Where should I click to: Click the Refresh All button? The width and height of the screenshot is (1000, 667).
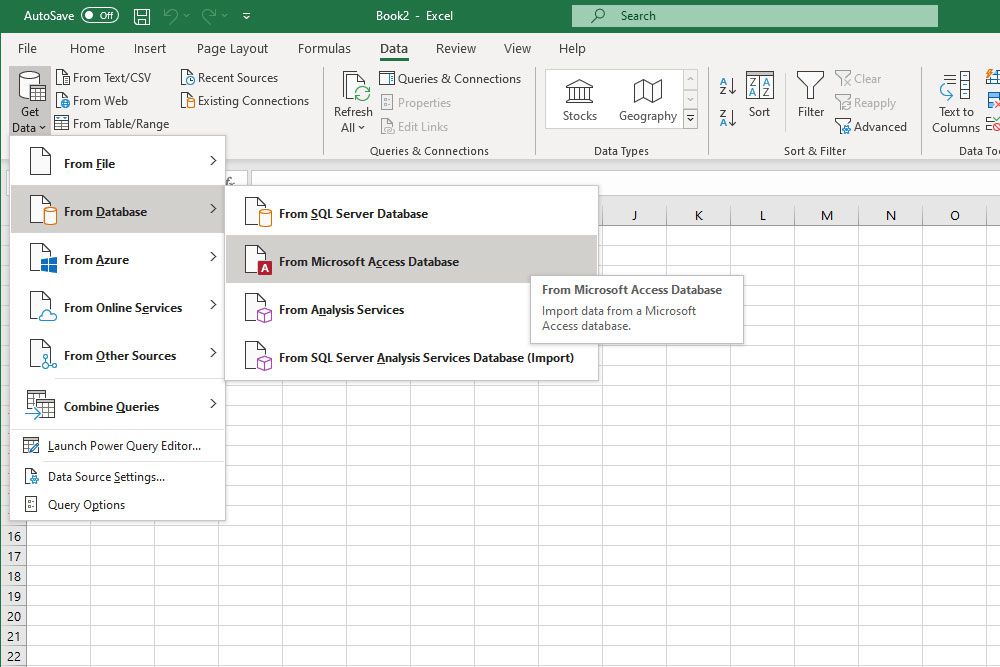[x=353, y=102]
